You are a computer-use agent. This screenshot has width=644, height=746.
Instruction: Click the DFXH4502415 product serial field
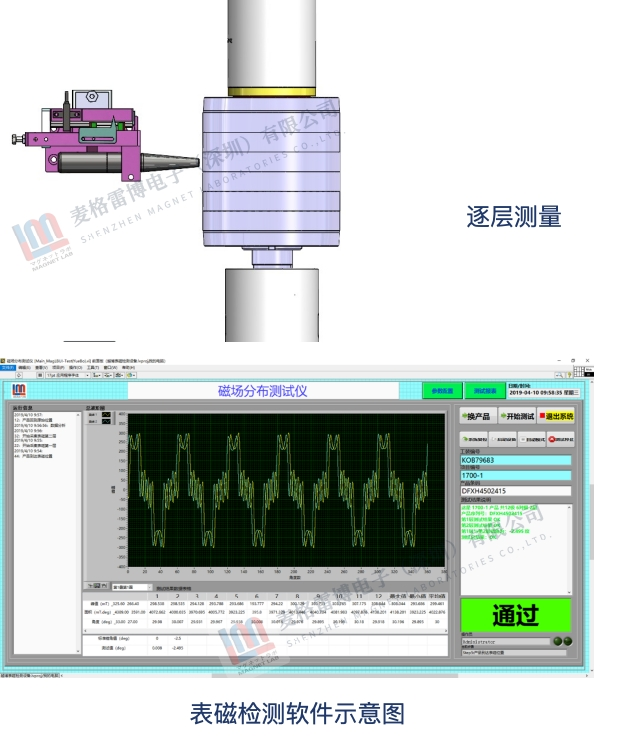(x=515, y=491)
